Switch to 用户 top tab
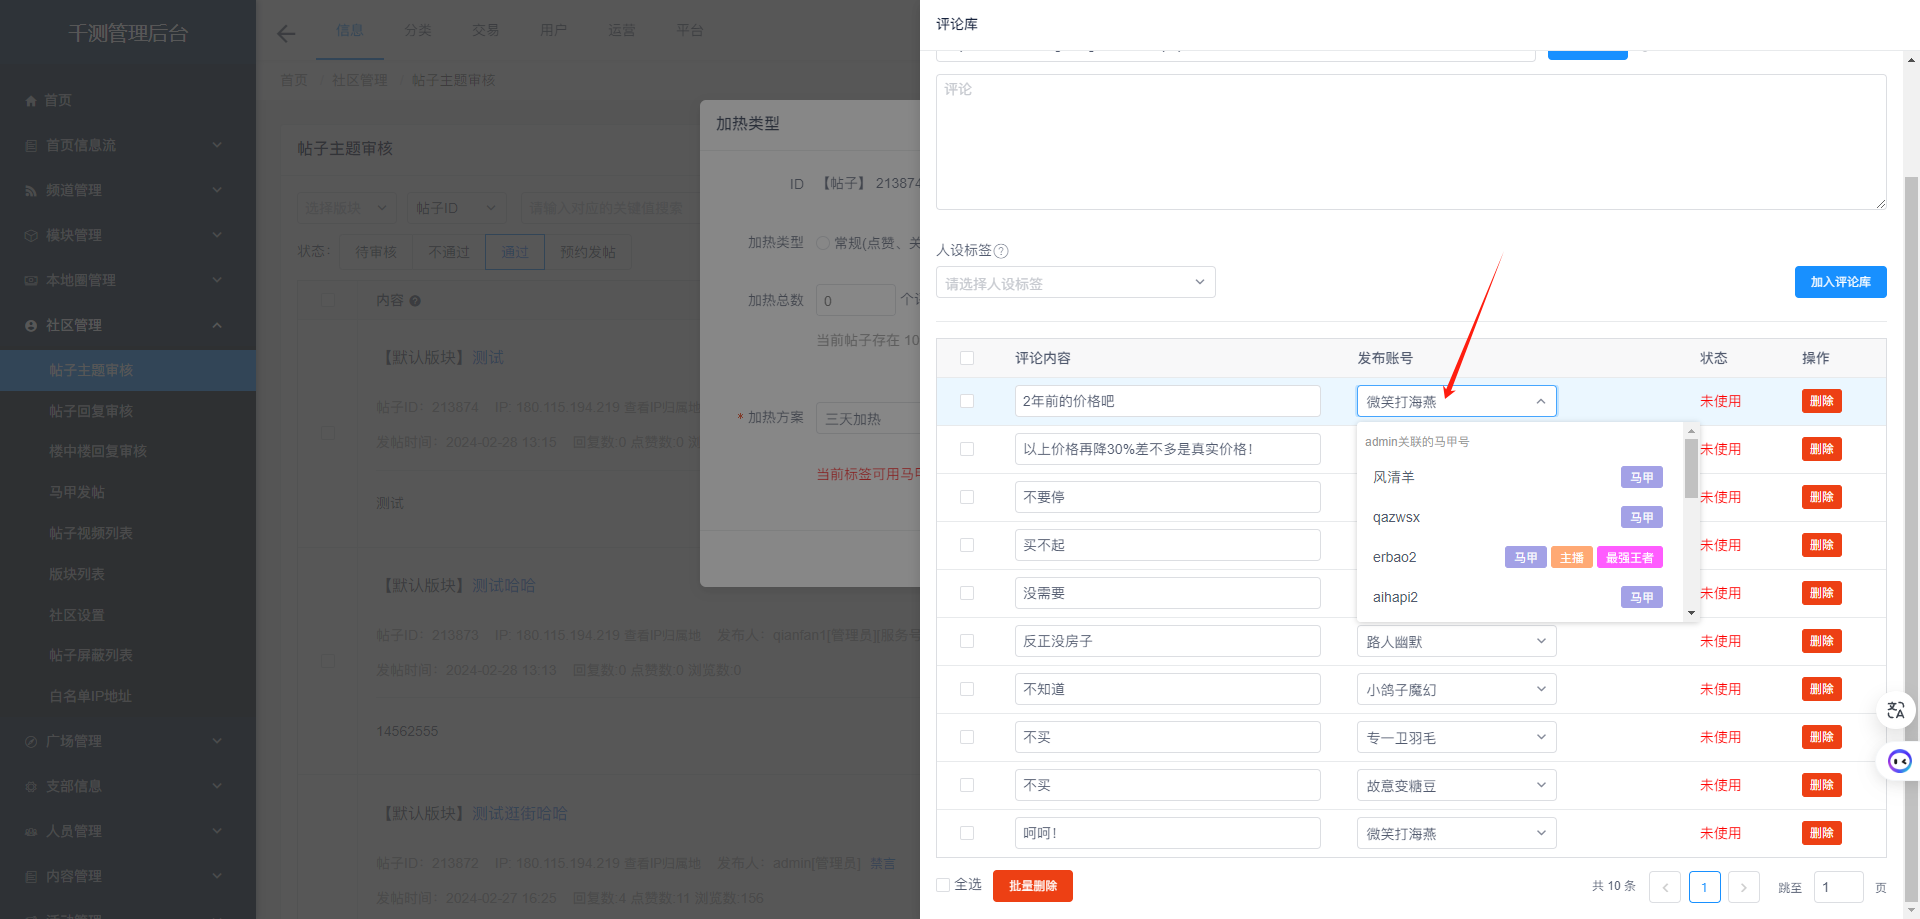 (x=554, y=30)
